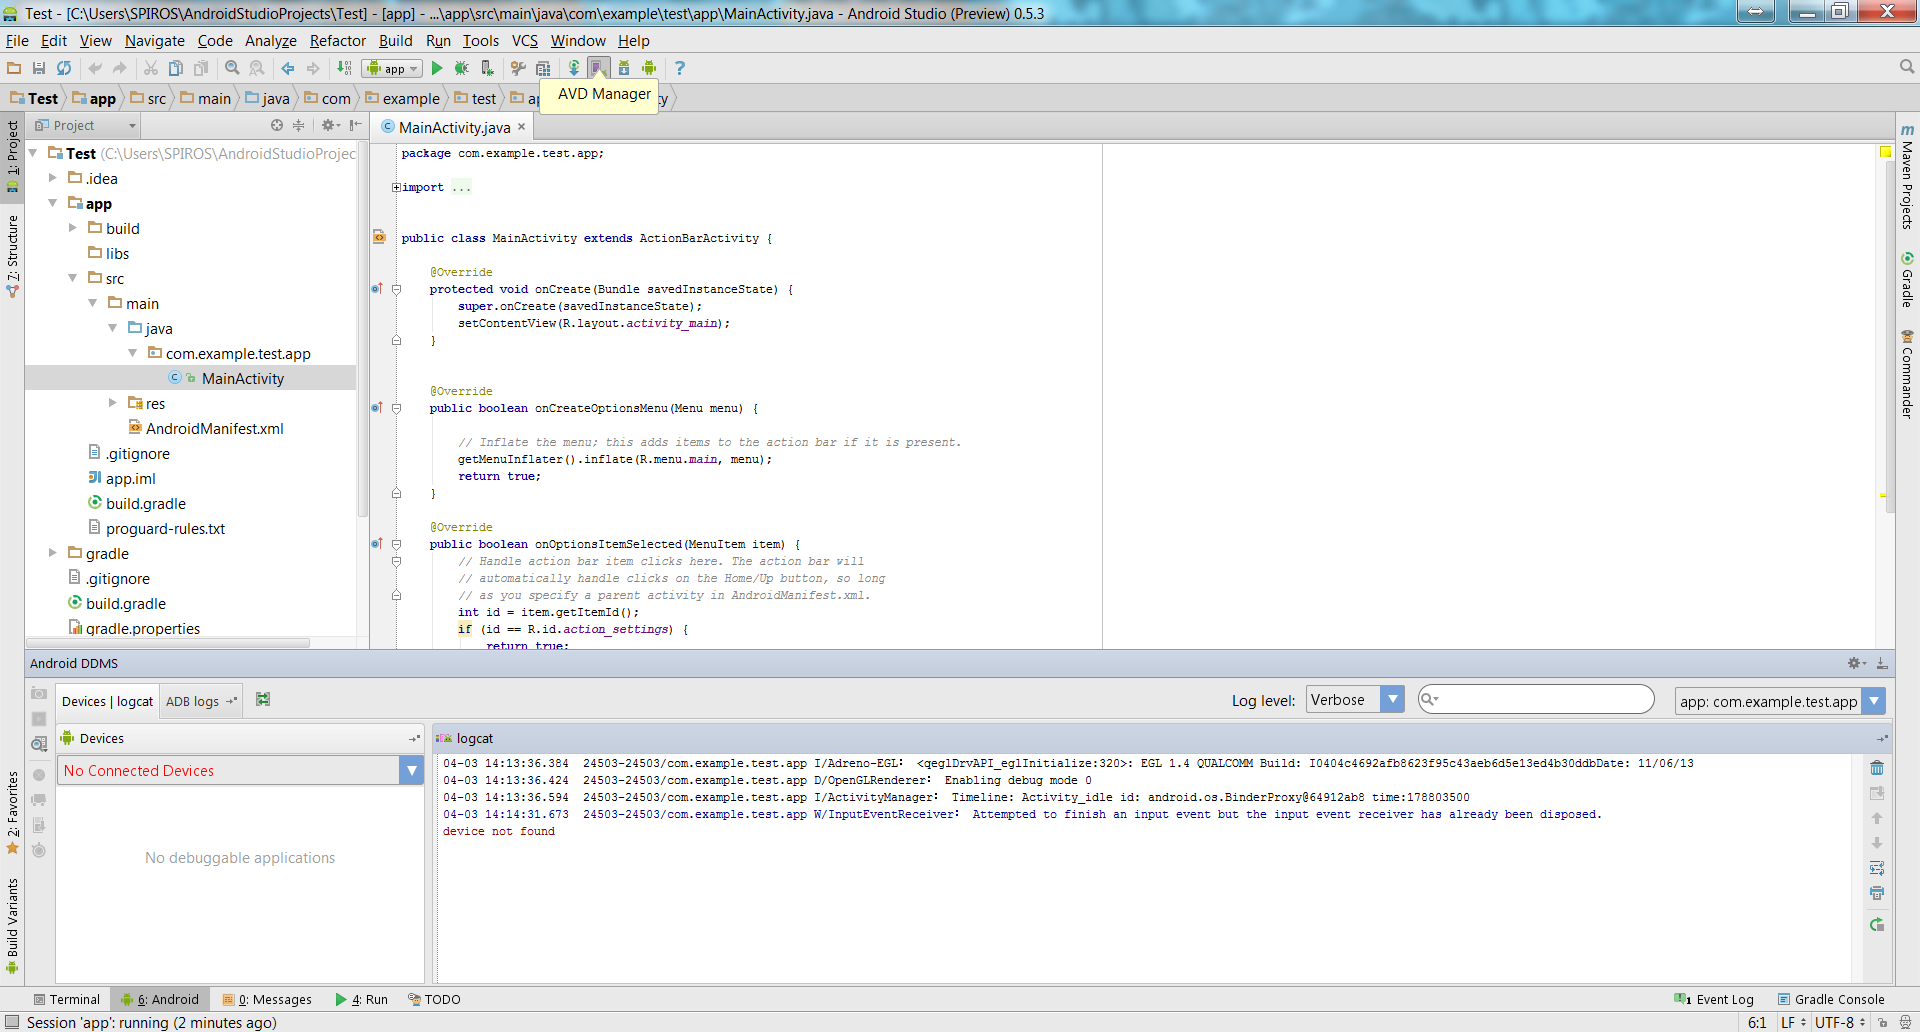Click the Open file toolbar icon

point(14,68)
